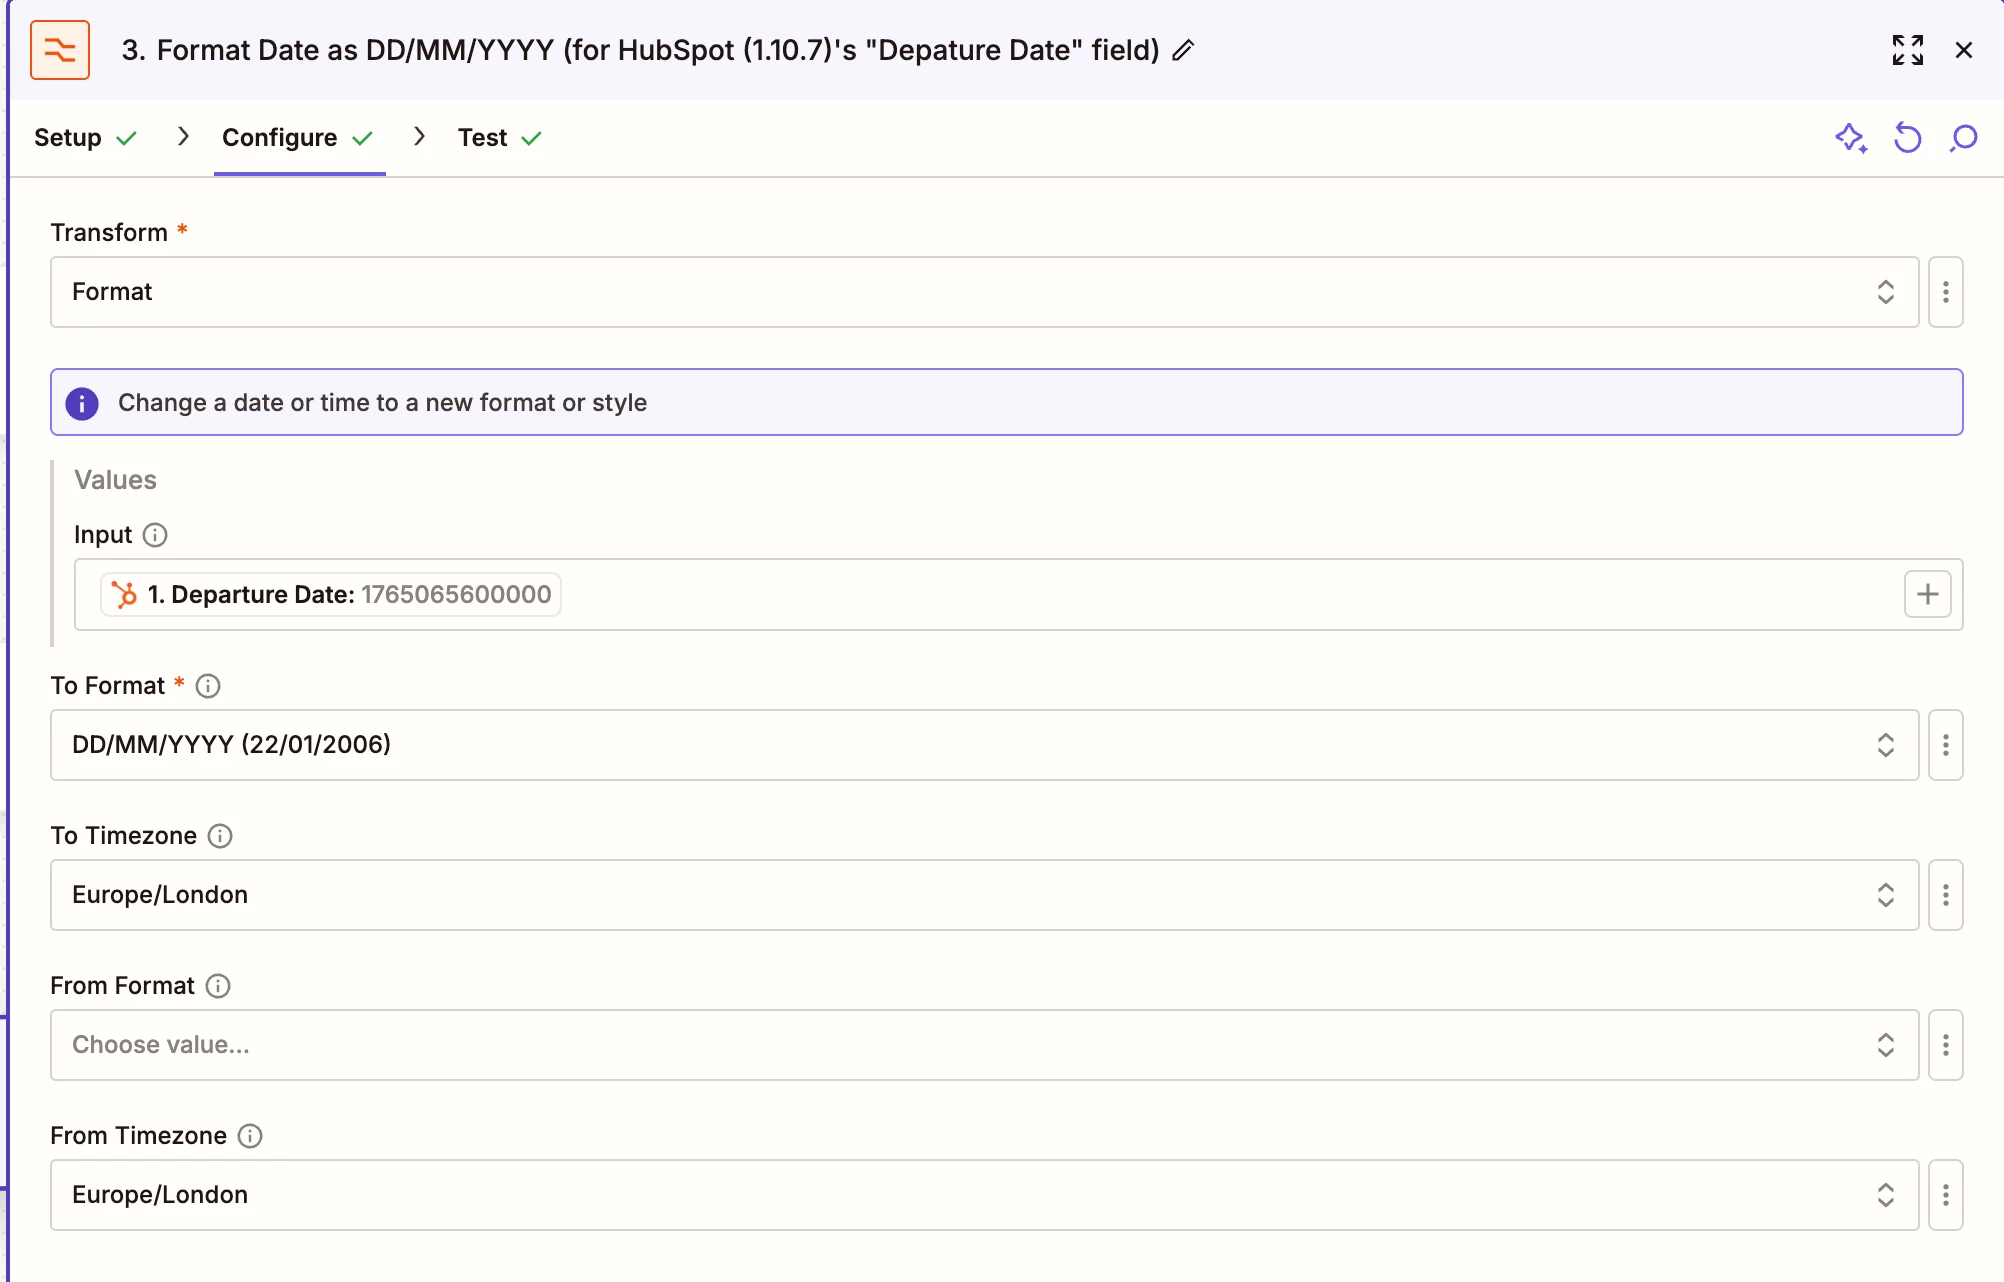
Task: Select the Departure Date pill in Input
Action: tap(331, 595)
